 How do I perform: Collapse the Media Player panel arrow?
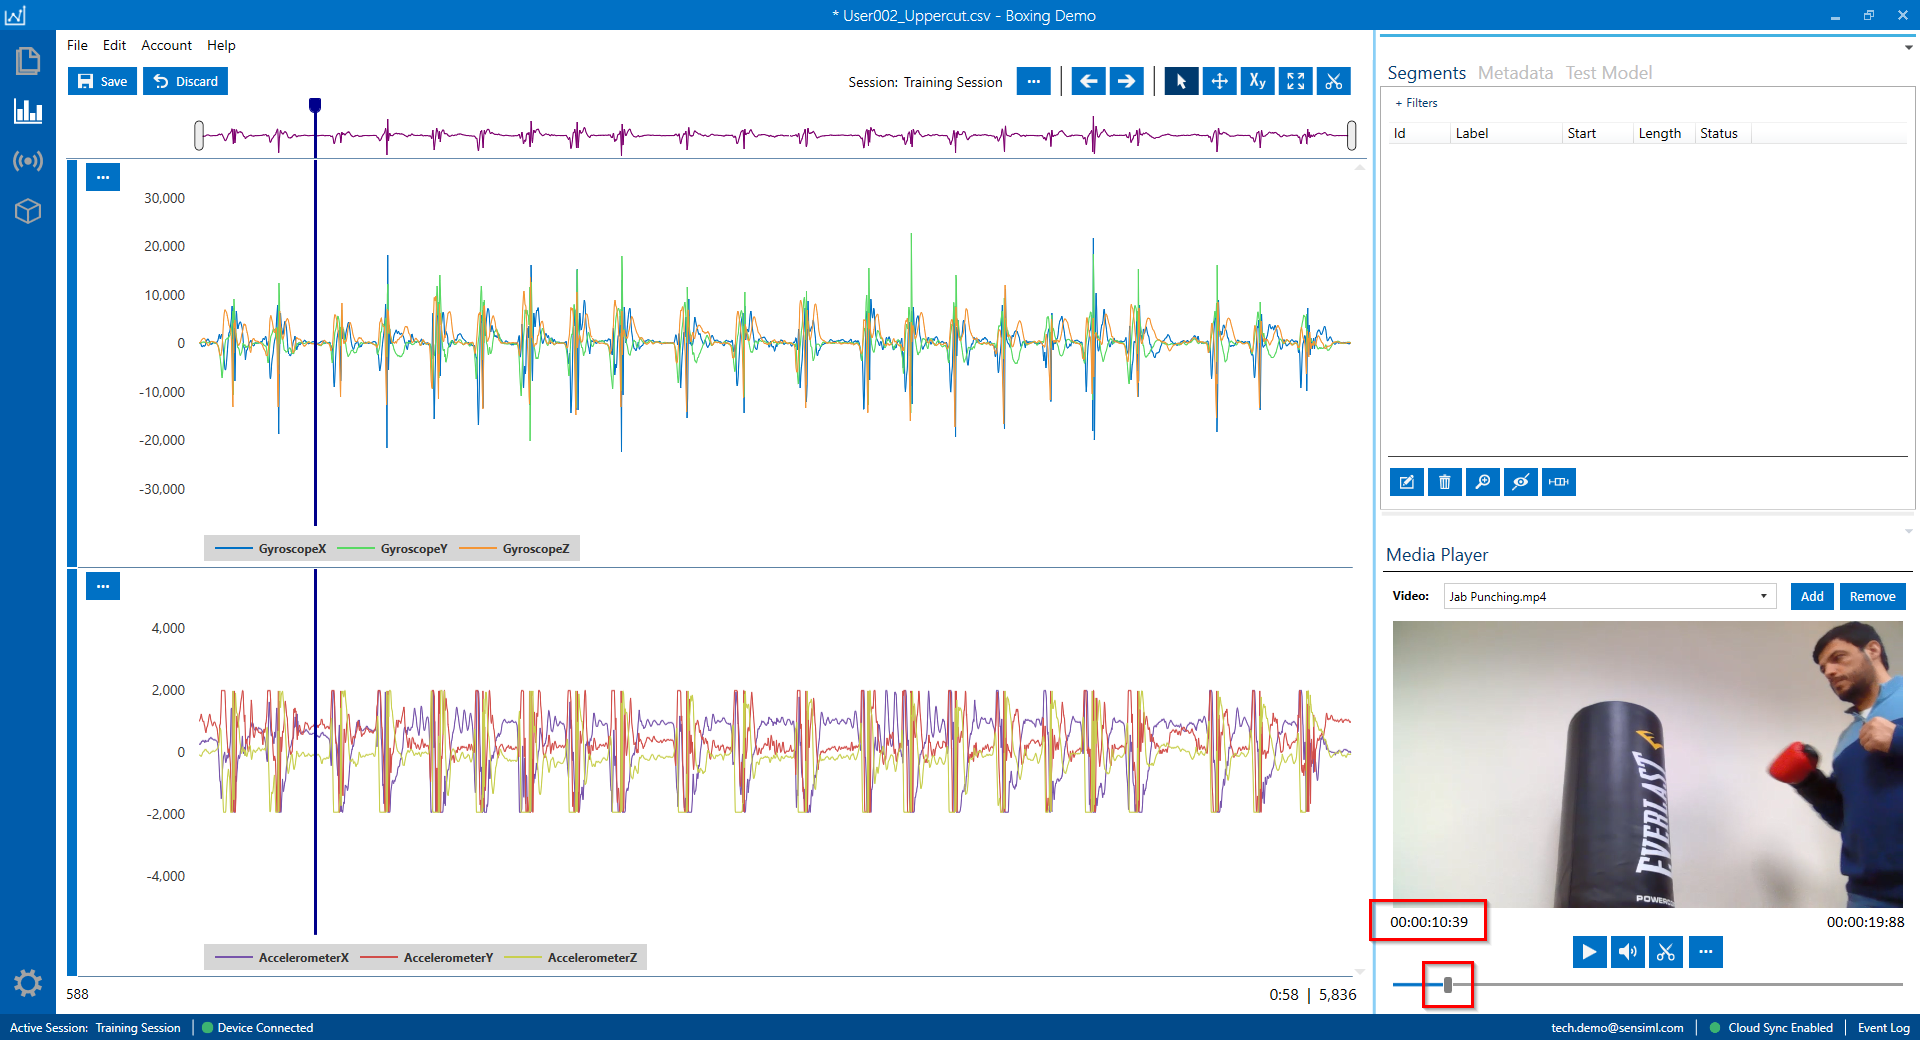[x=1908, y=531]
